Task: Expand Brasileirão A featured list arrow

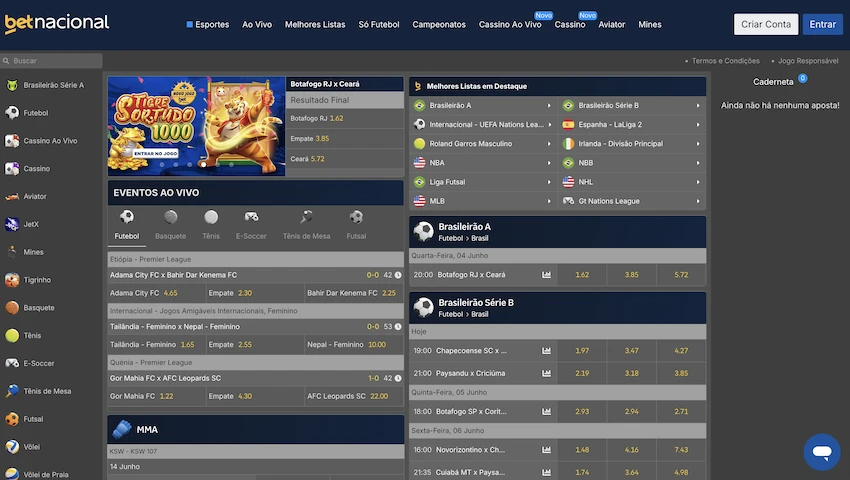Action: tap(549, 106)
